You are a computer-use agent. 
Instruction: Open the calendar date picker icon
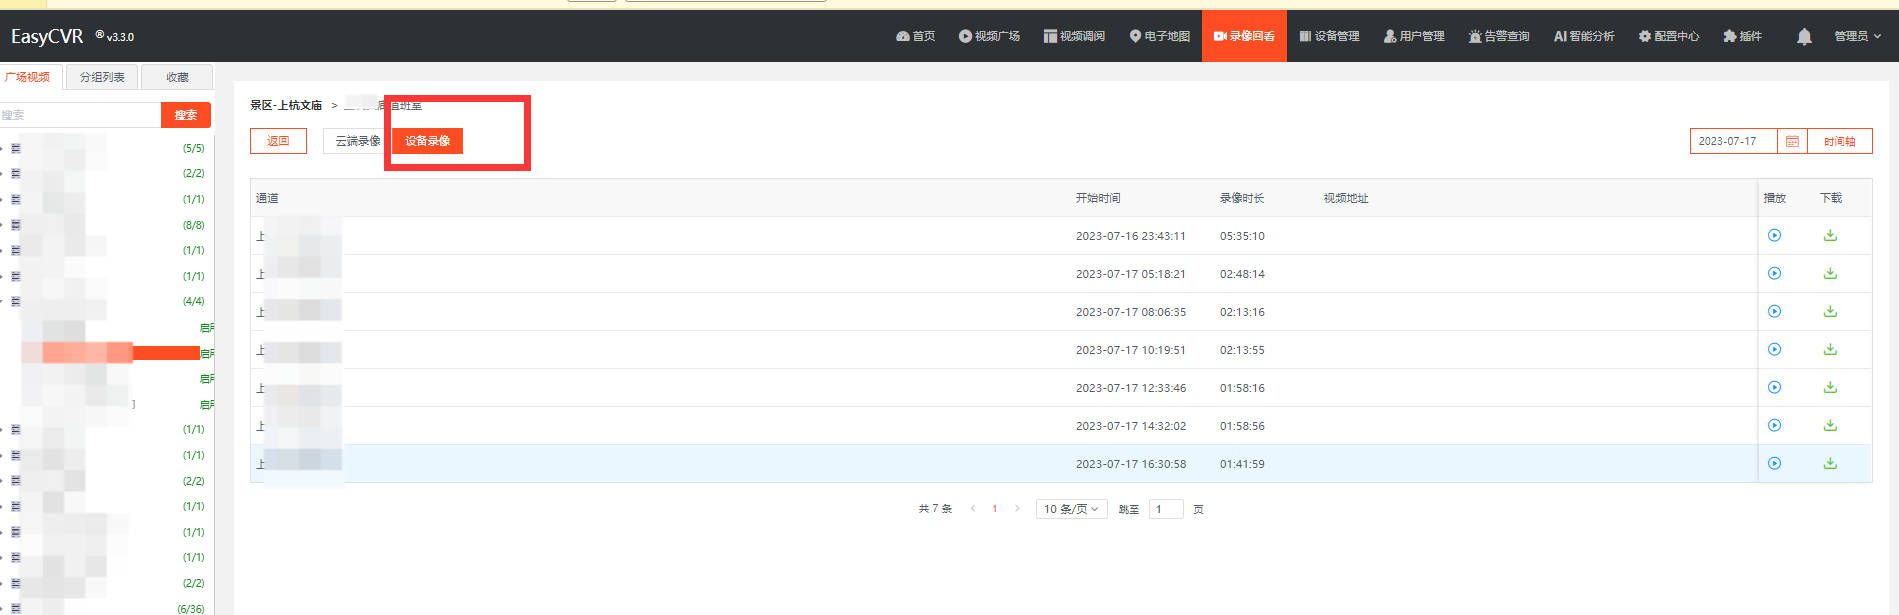click(x=1792, y=142)
